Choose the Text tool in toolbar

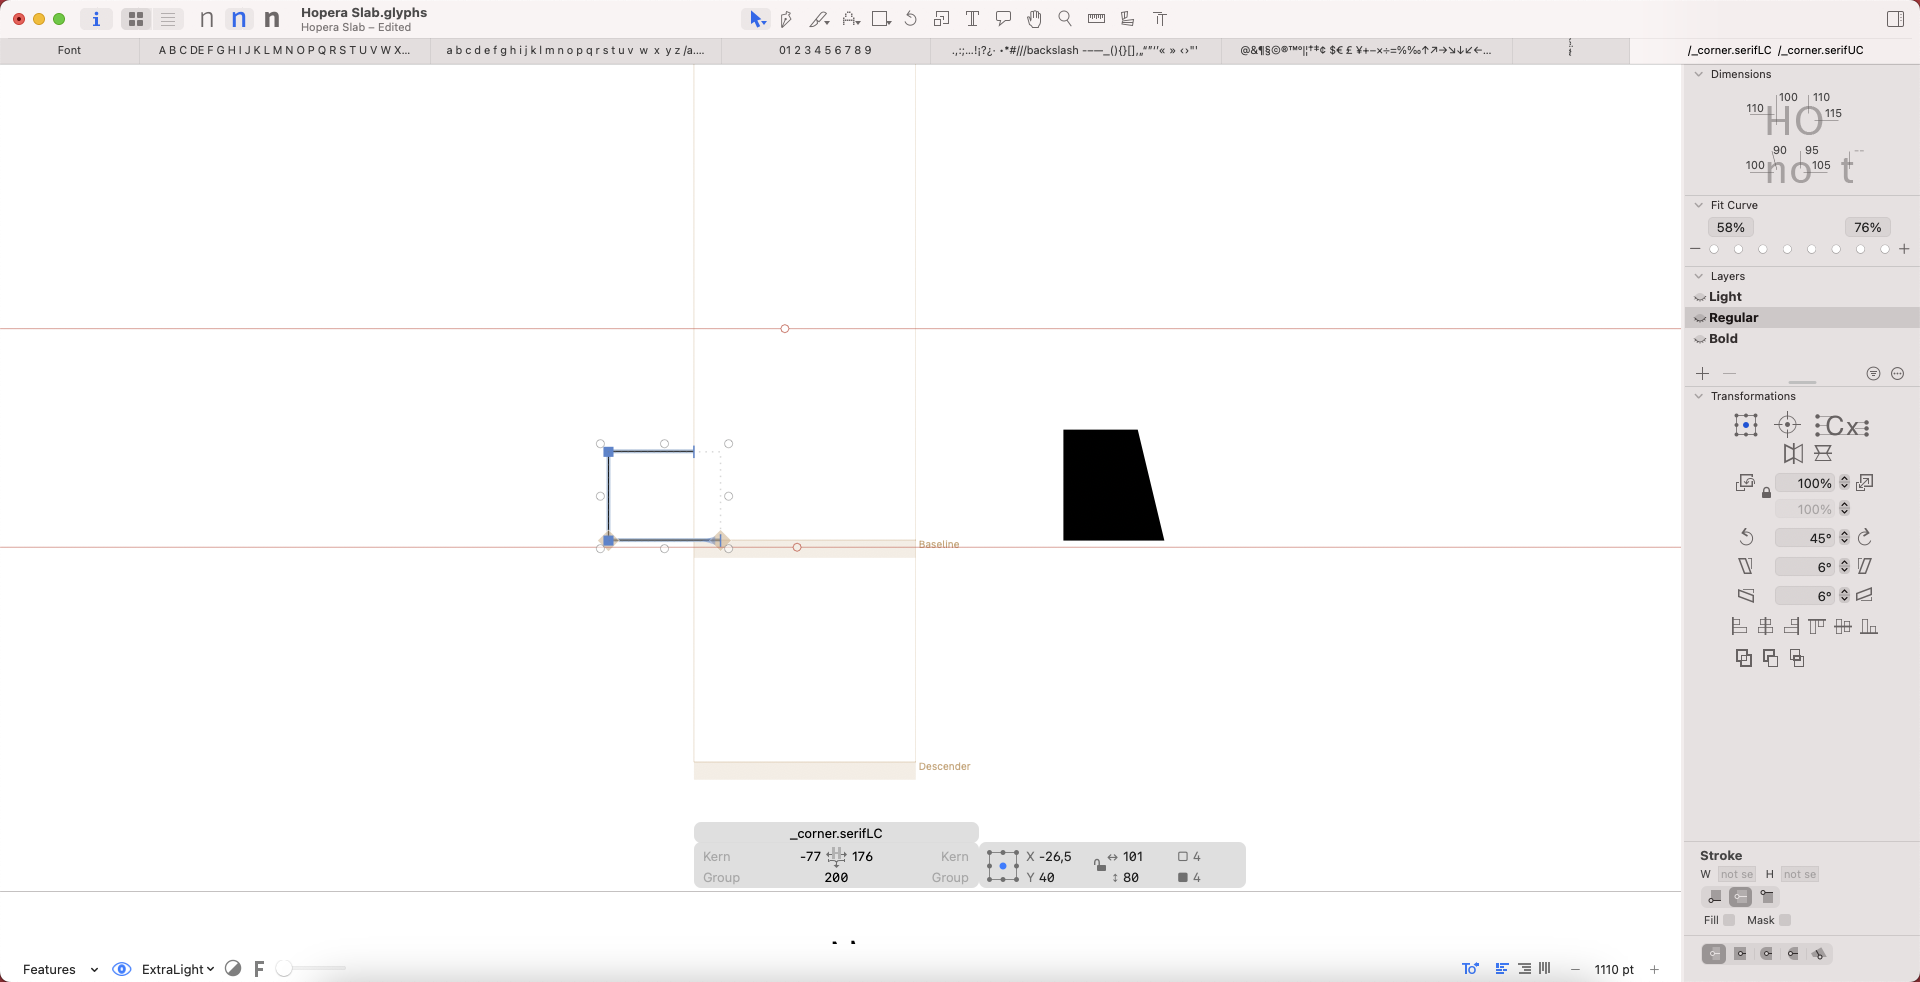[972, 19]
